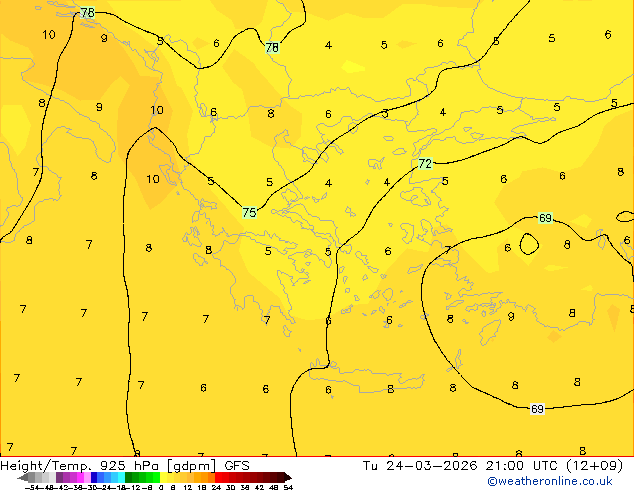The image size is (634, 490).
Task: Select the 'Tu 24-03-2026 21:00 UTC (12+09)' timestamp
Action: pos(493,466)
